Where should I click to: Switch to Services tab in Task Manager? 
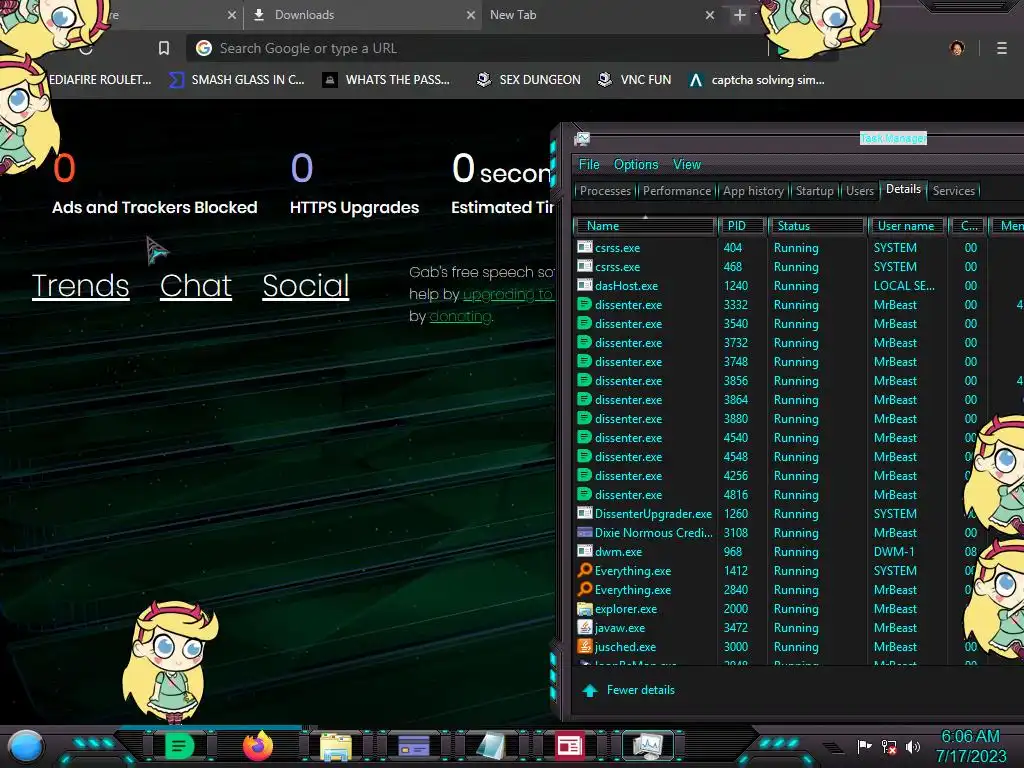[953, 191]
